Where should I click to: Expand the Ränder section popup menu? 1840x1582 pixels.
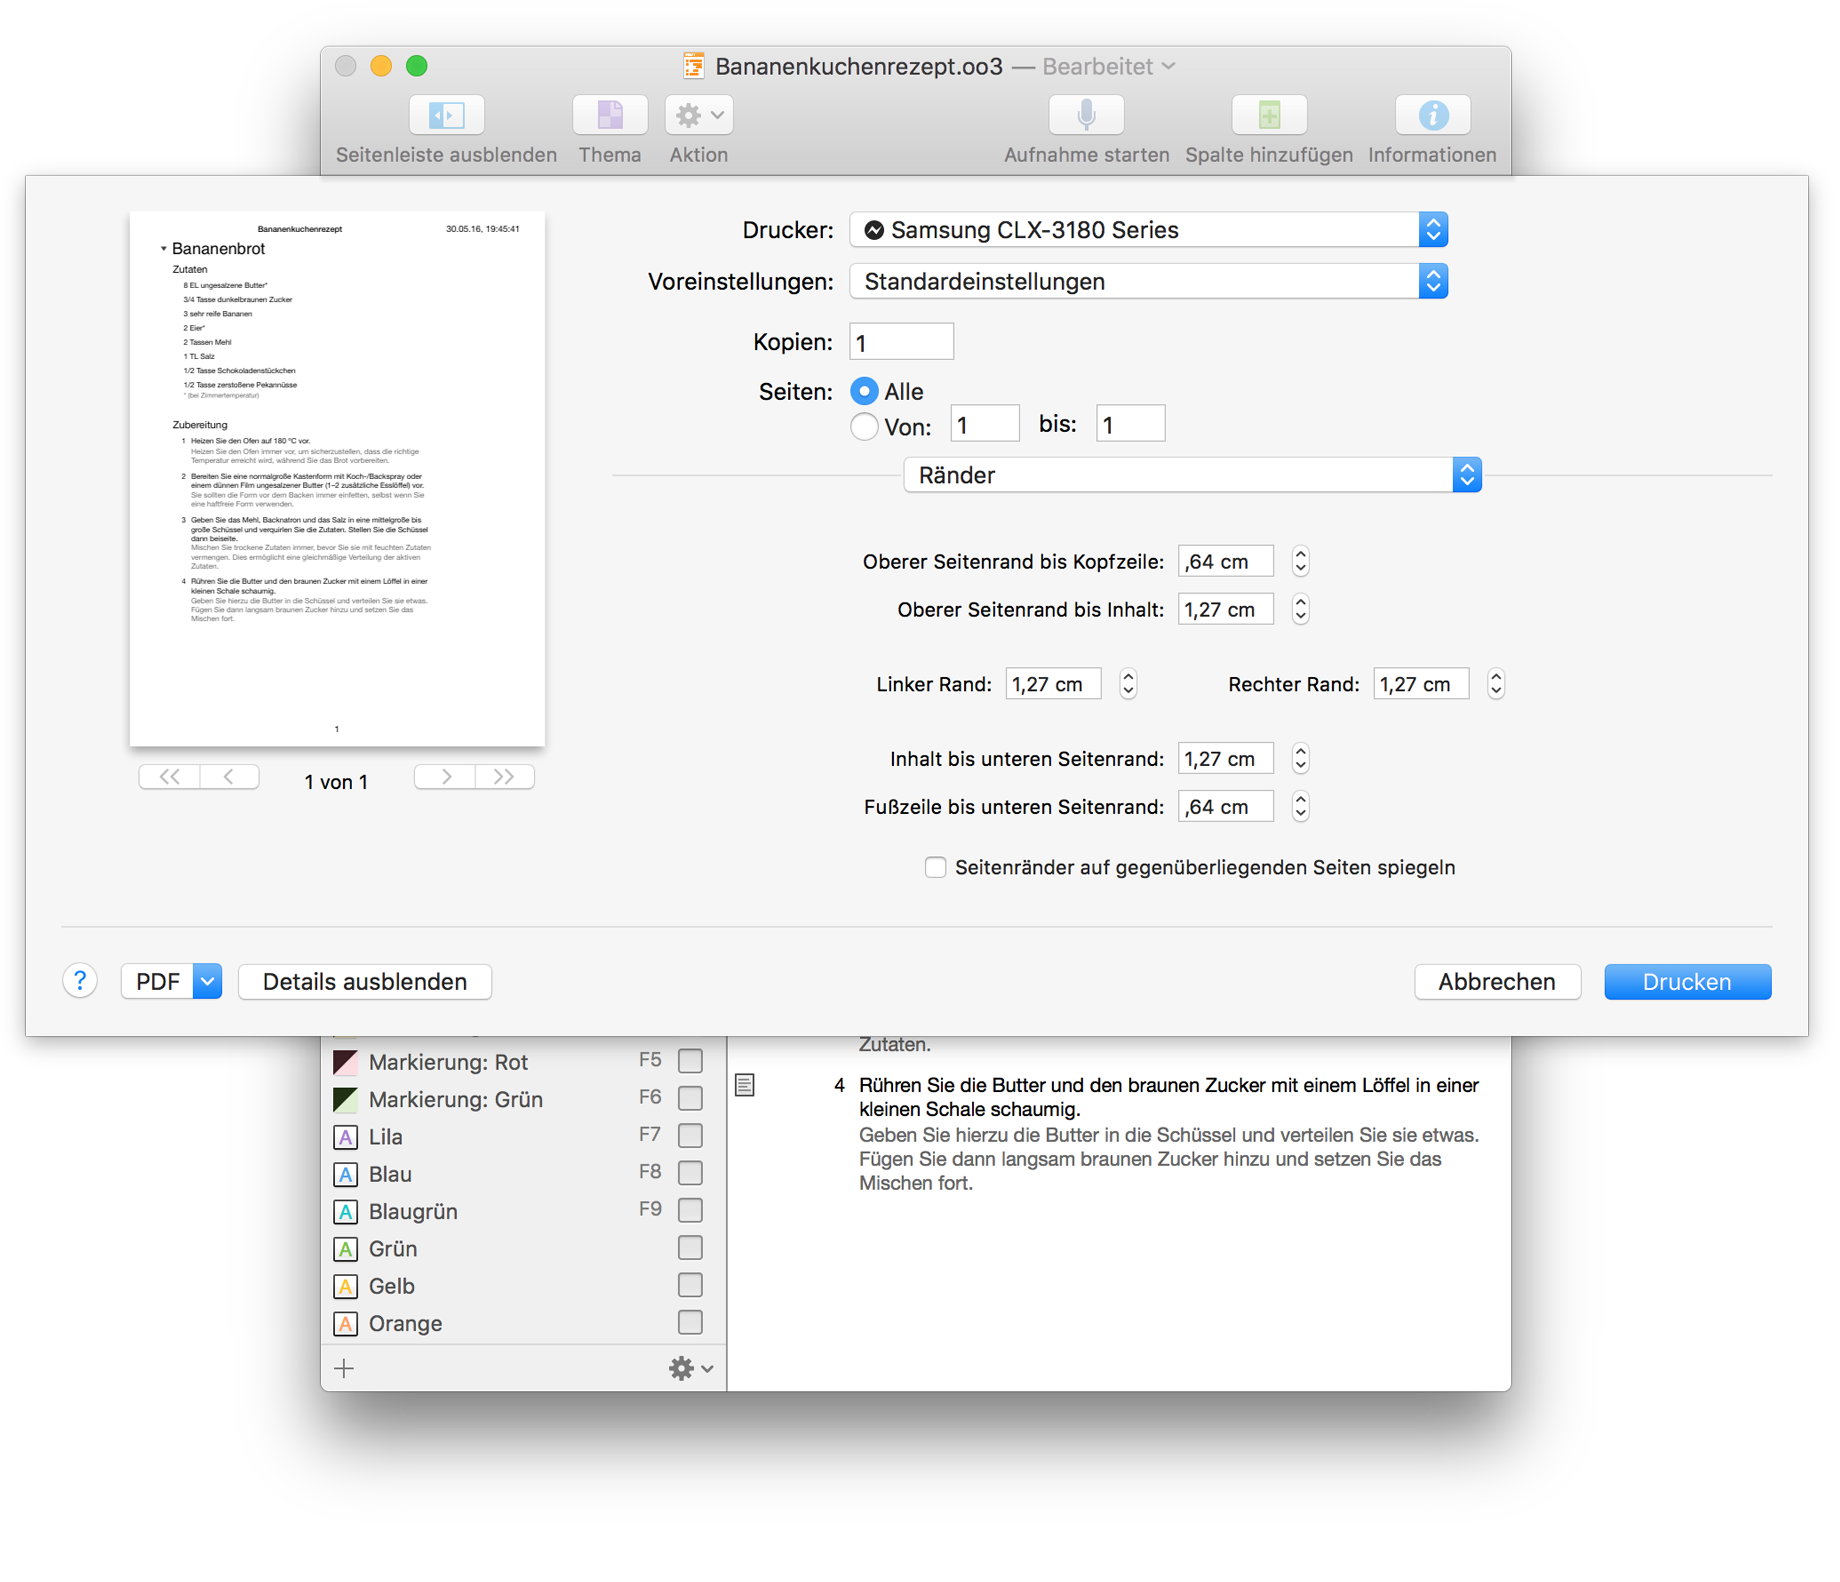[x=1192, y=476]
